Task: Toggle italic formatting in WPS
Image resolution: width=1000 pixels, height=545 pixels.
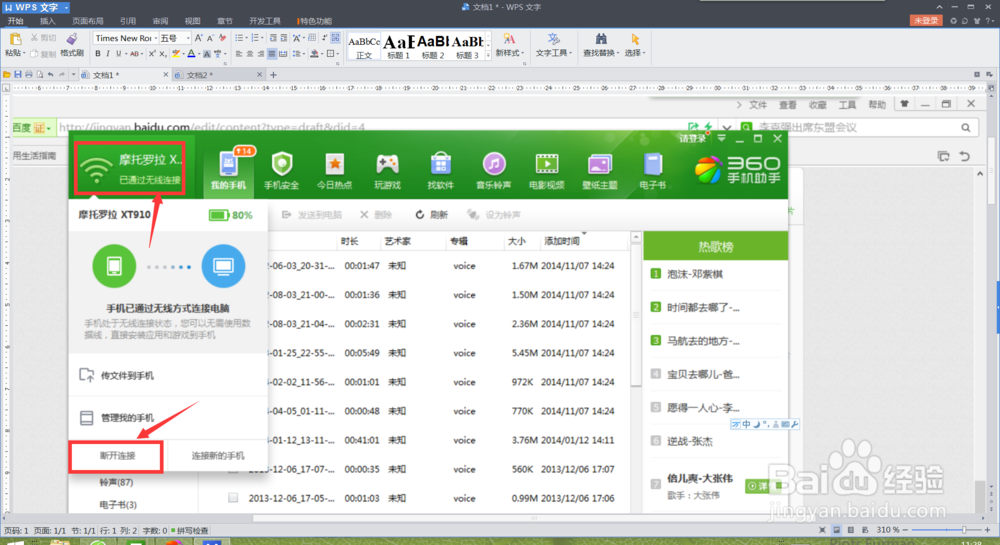Action: [x=108, y=54]
